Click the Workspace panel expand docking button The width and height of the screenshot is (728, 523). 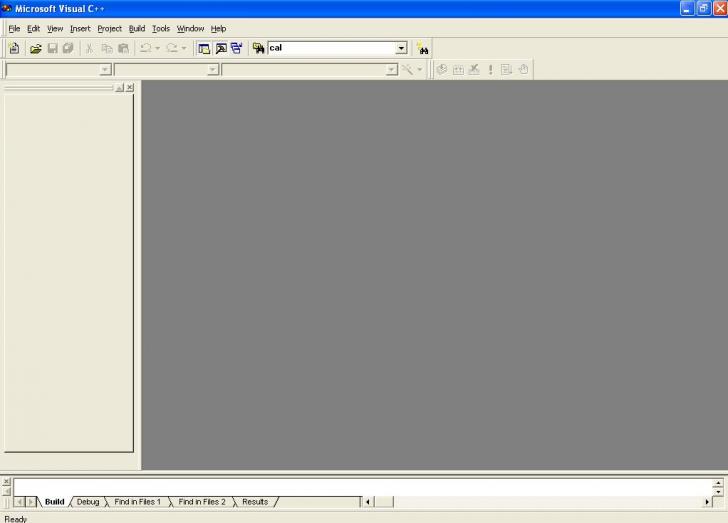coord(119,87)
